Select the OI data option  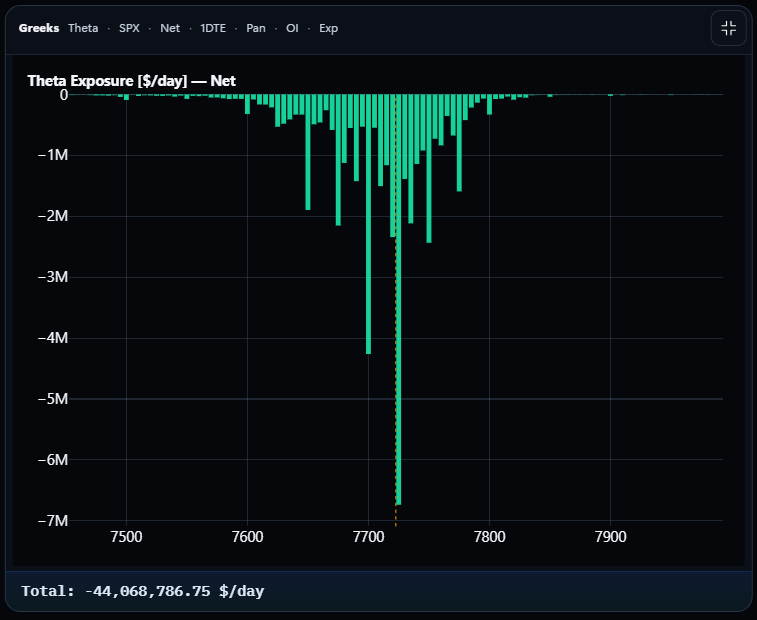pos(292,28)
